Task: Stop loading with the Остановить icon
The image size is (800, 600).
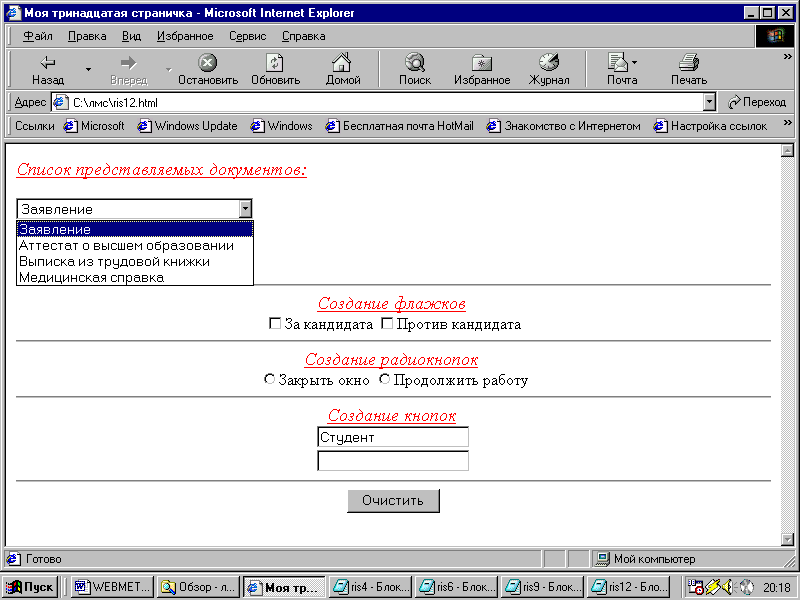Action: [208, 70]
